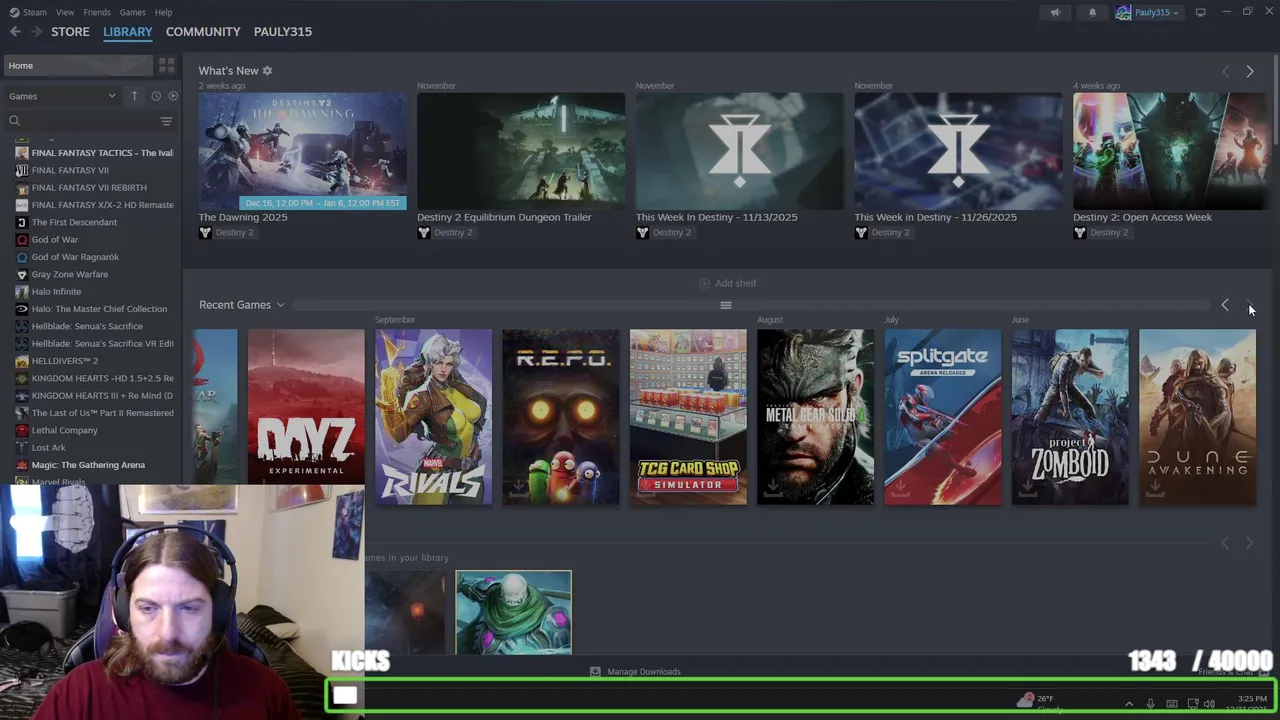Image resolution: width=1280 pixels, height=720 pixels.
Task: Select the LIBRARY tab
Action: (128, 32)
